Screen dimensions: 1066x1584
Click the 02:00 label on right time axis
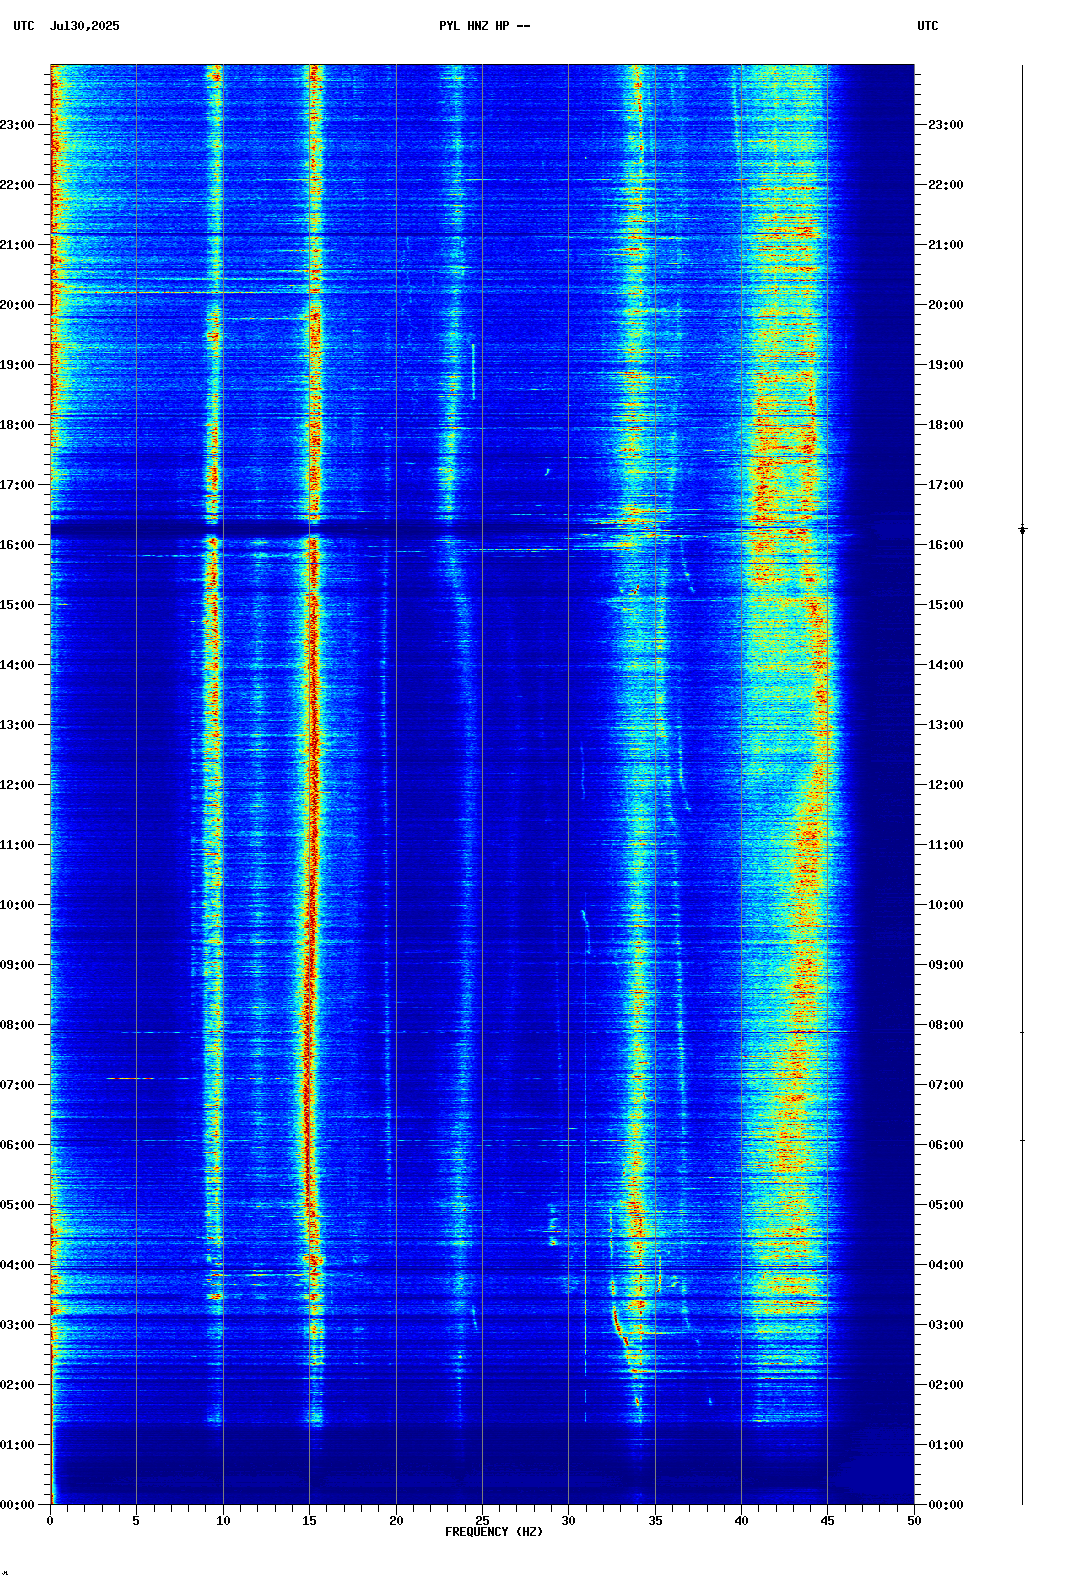tap(946, 1385)
